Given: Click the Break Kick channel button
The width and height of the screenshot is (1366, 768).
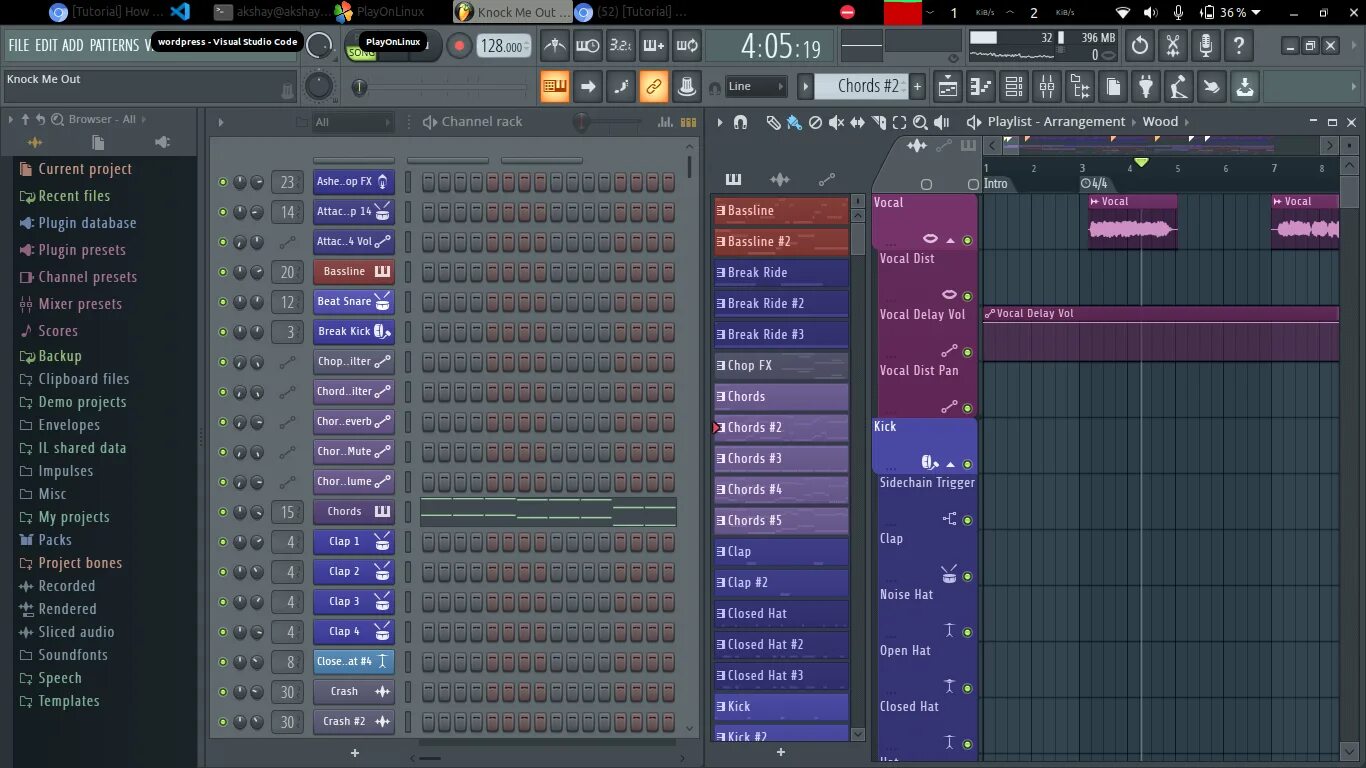Looking at the screenshot, I should tap(354, 331).
